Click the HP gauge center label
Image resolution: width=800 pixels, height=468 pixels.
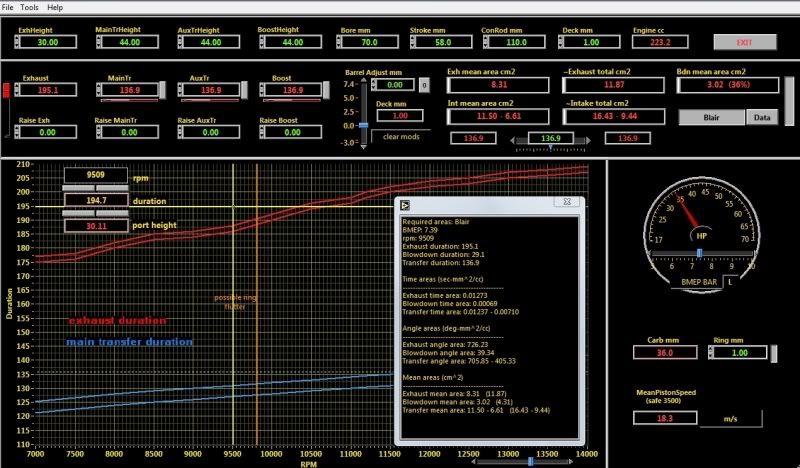(x=702, y=236)
